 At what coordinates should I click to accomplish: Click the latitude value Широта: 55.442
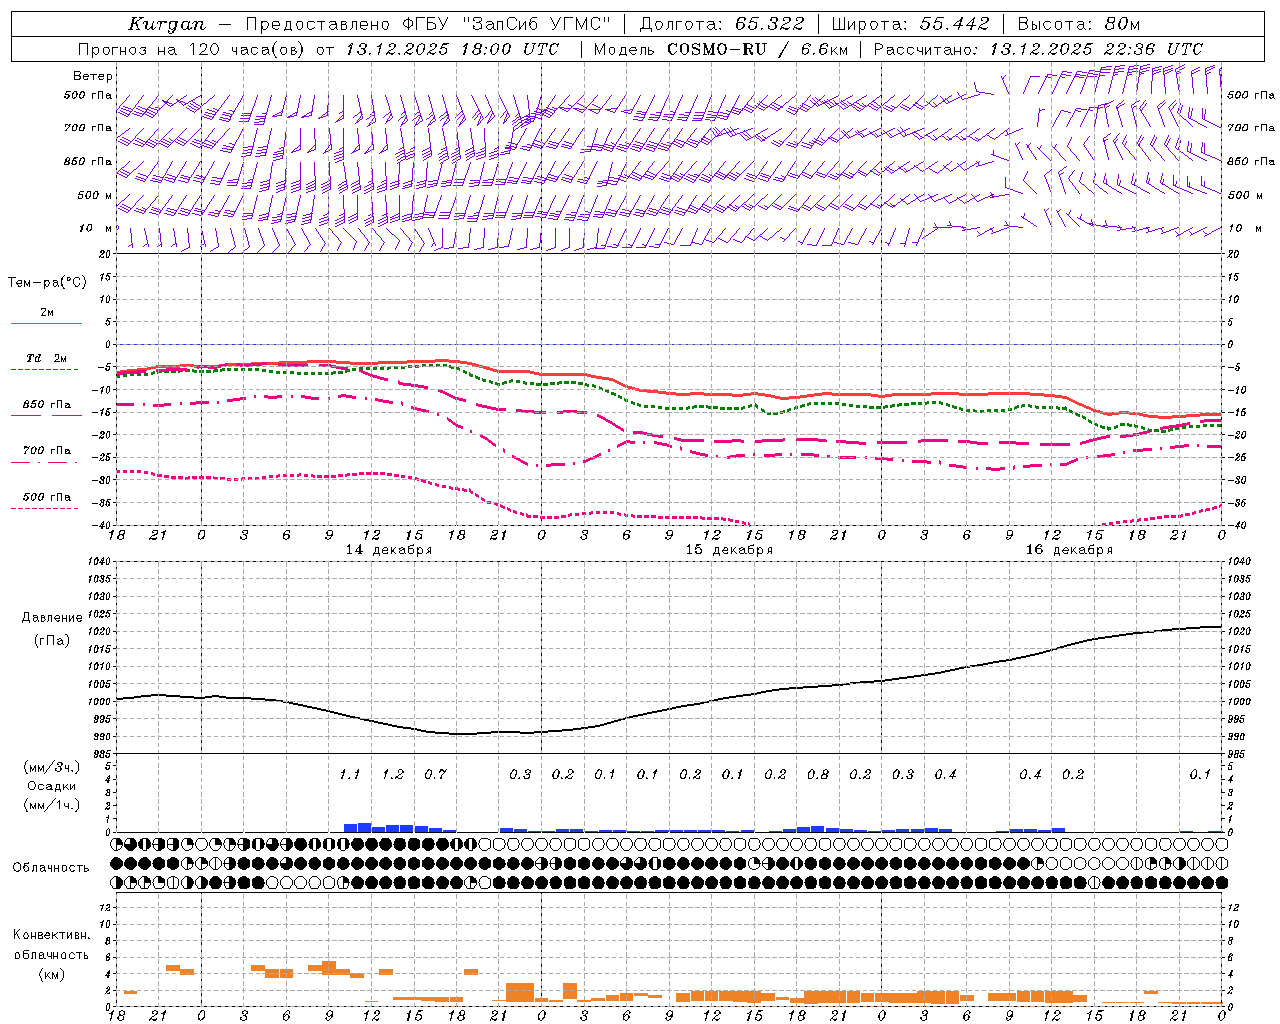coord(911,24)
